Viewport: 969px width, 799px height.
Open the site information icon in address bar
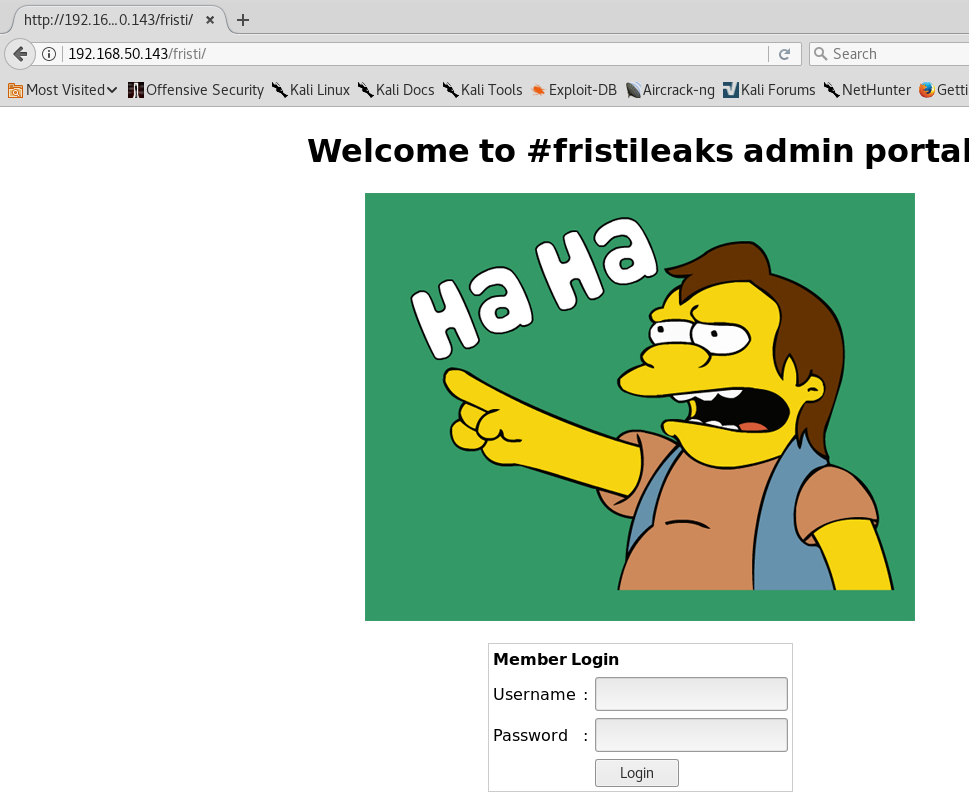click(49, 54)
